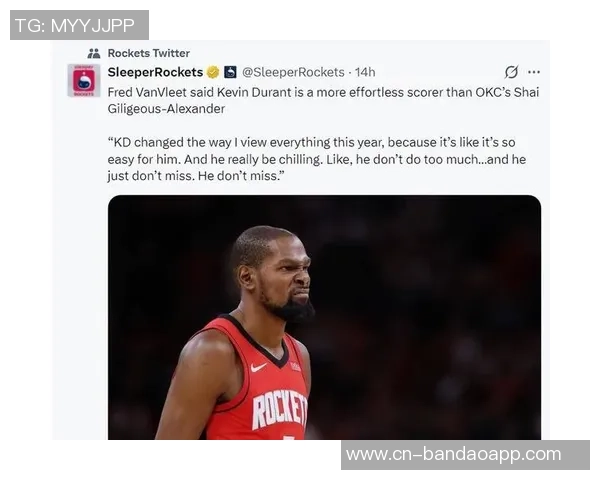The width and height of the screenshot is (600, 480).
Task: Open the Grok explain post icon
Action: (x=511, y=72)
